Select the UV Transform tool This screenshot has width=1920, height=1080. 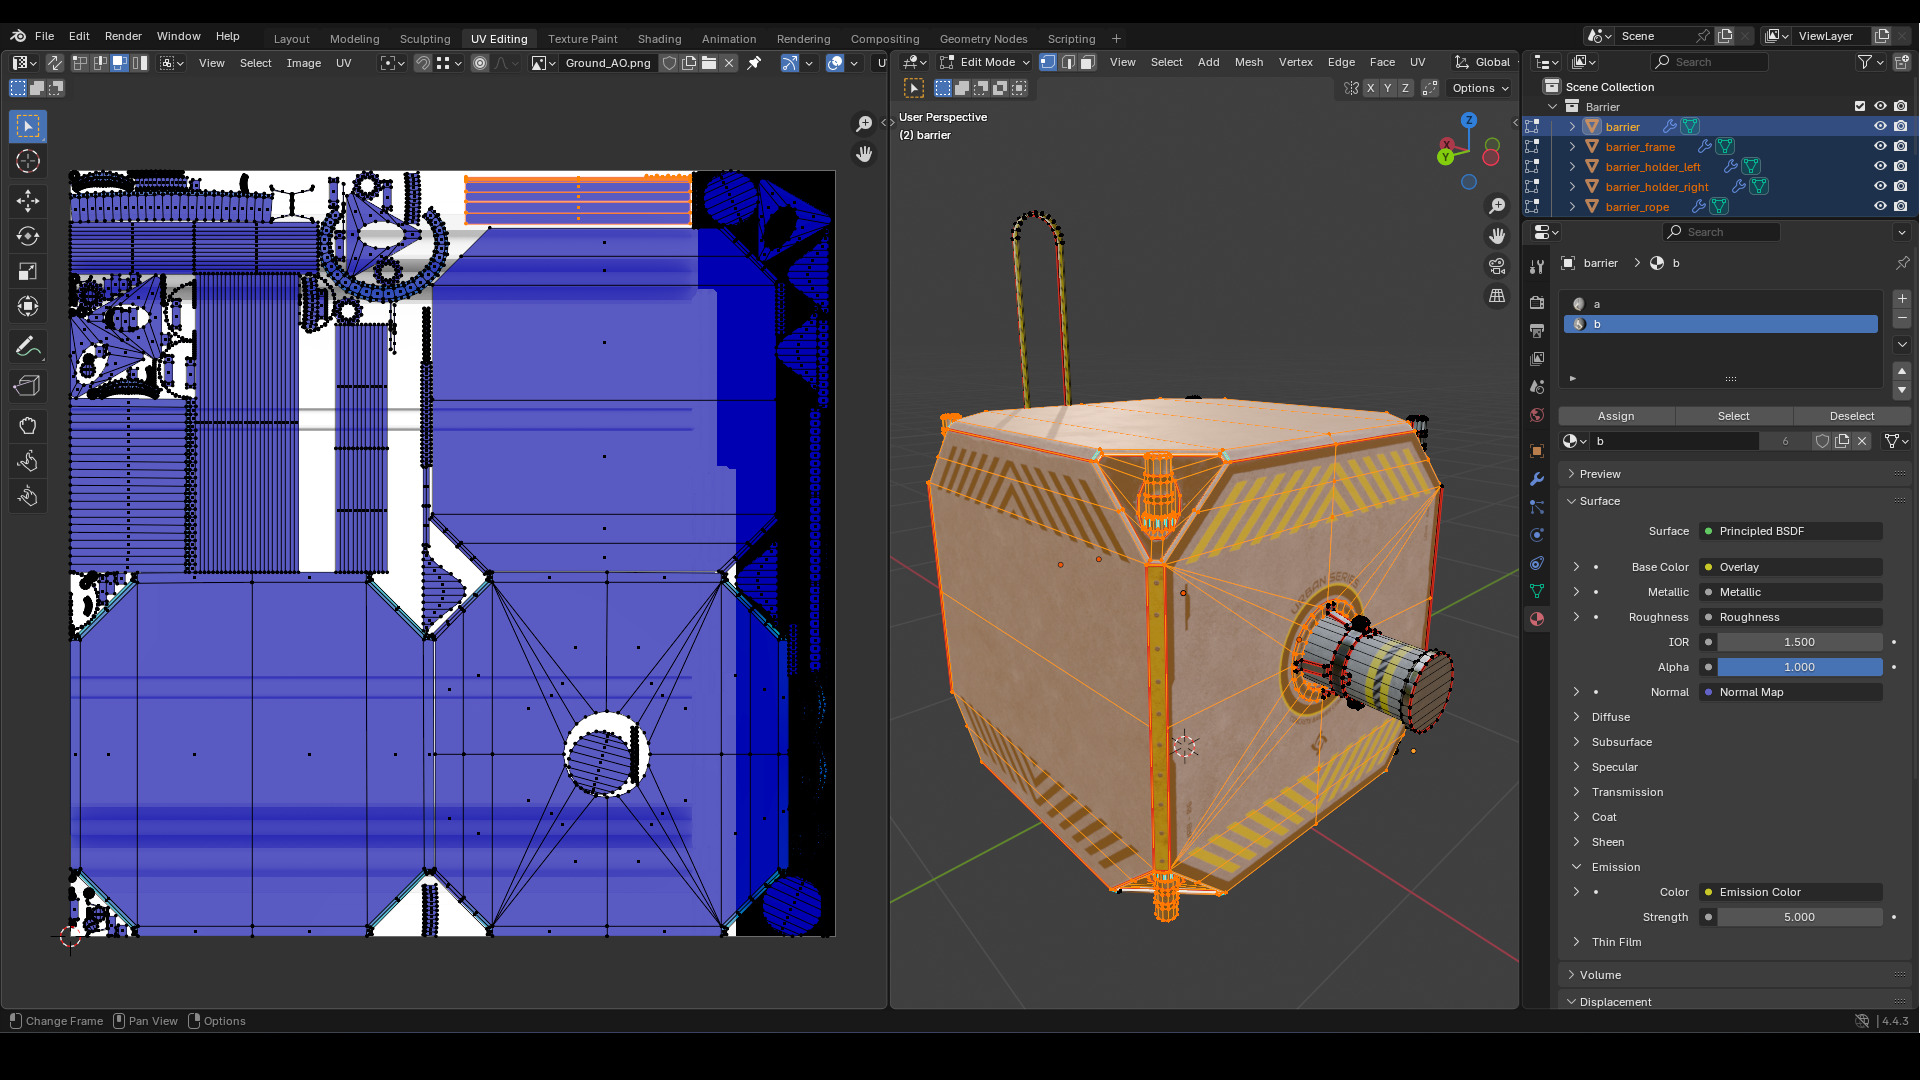point(28,306)
